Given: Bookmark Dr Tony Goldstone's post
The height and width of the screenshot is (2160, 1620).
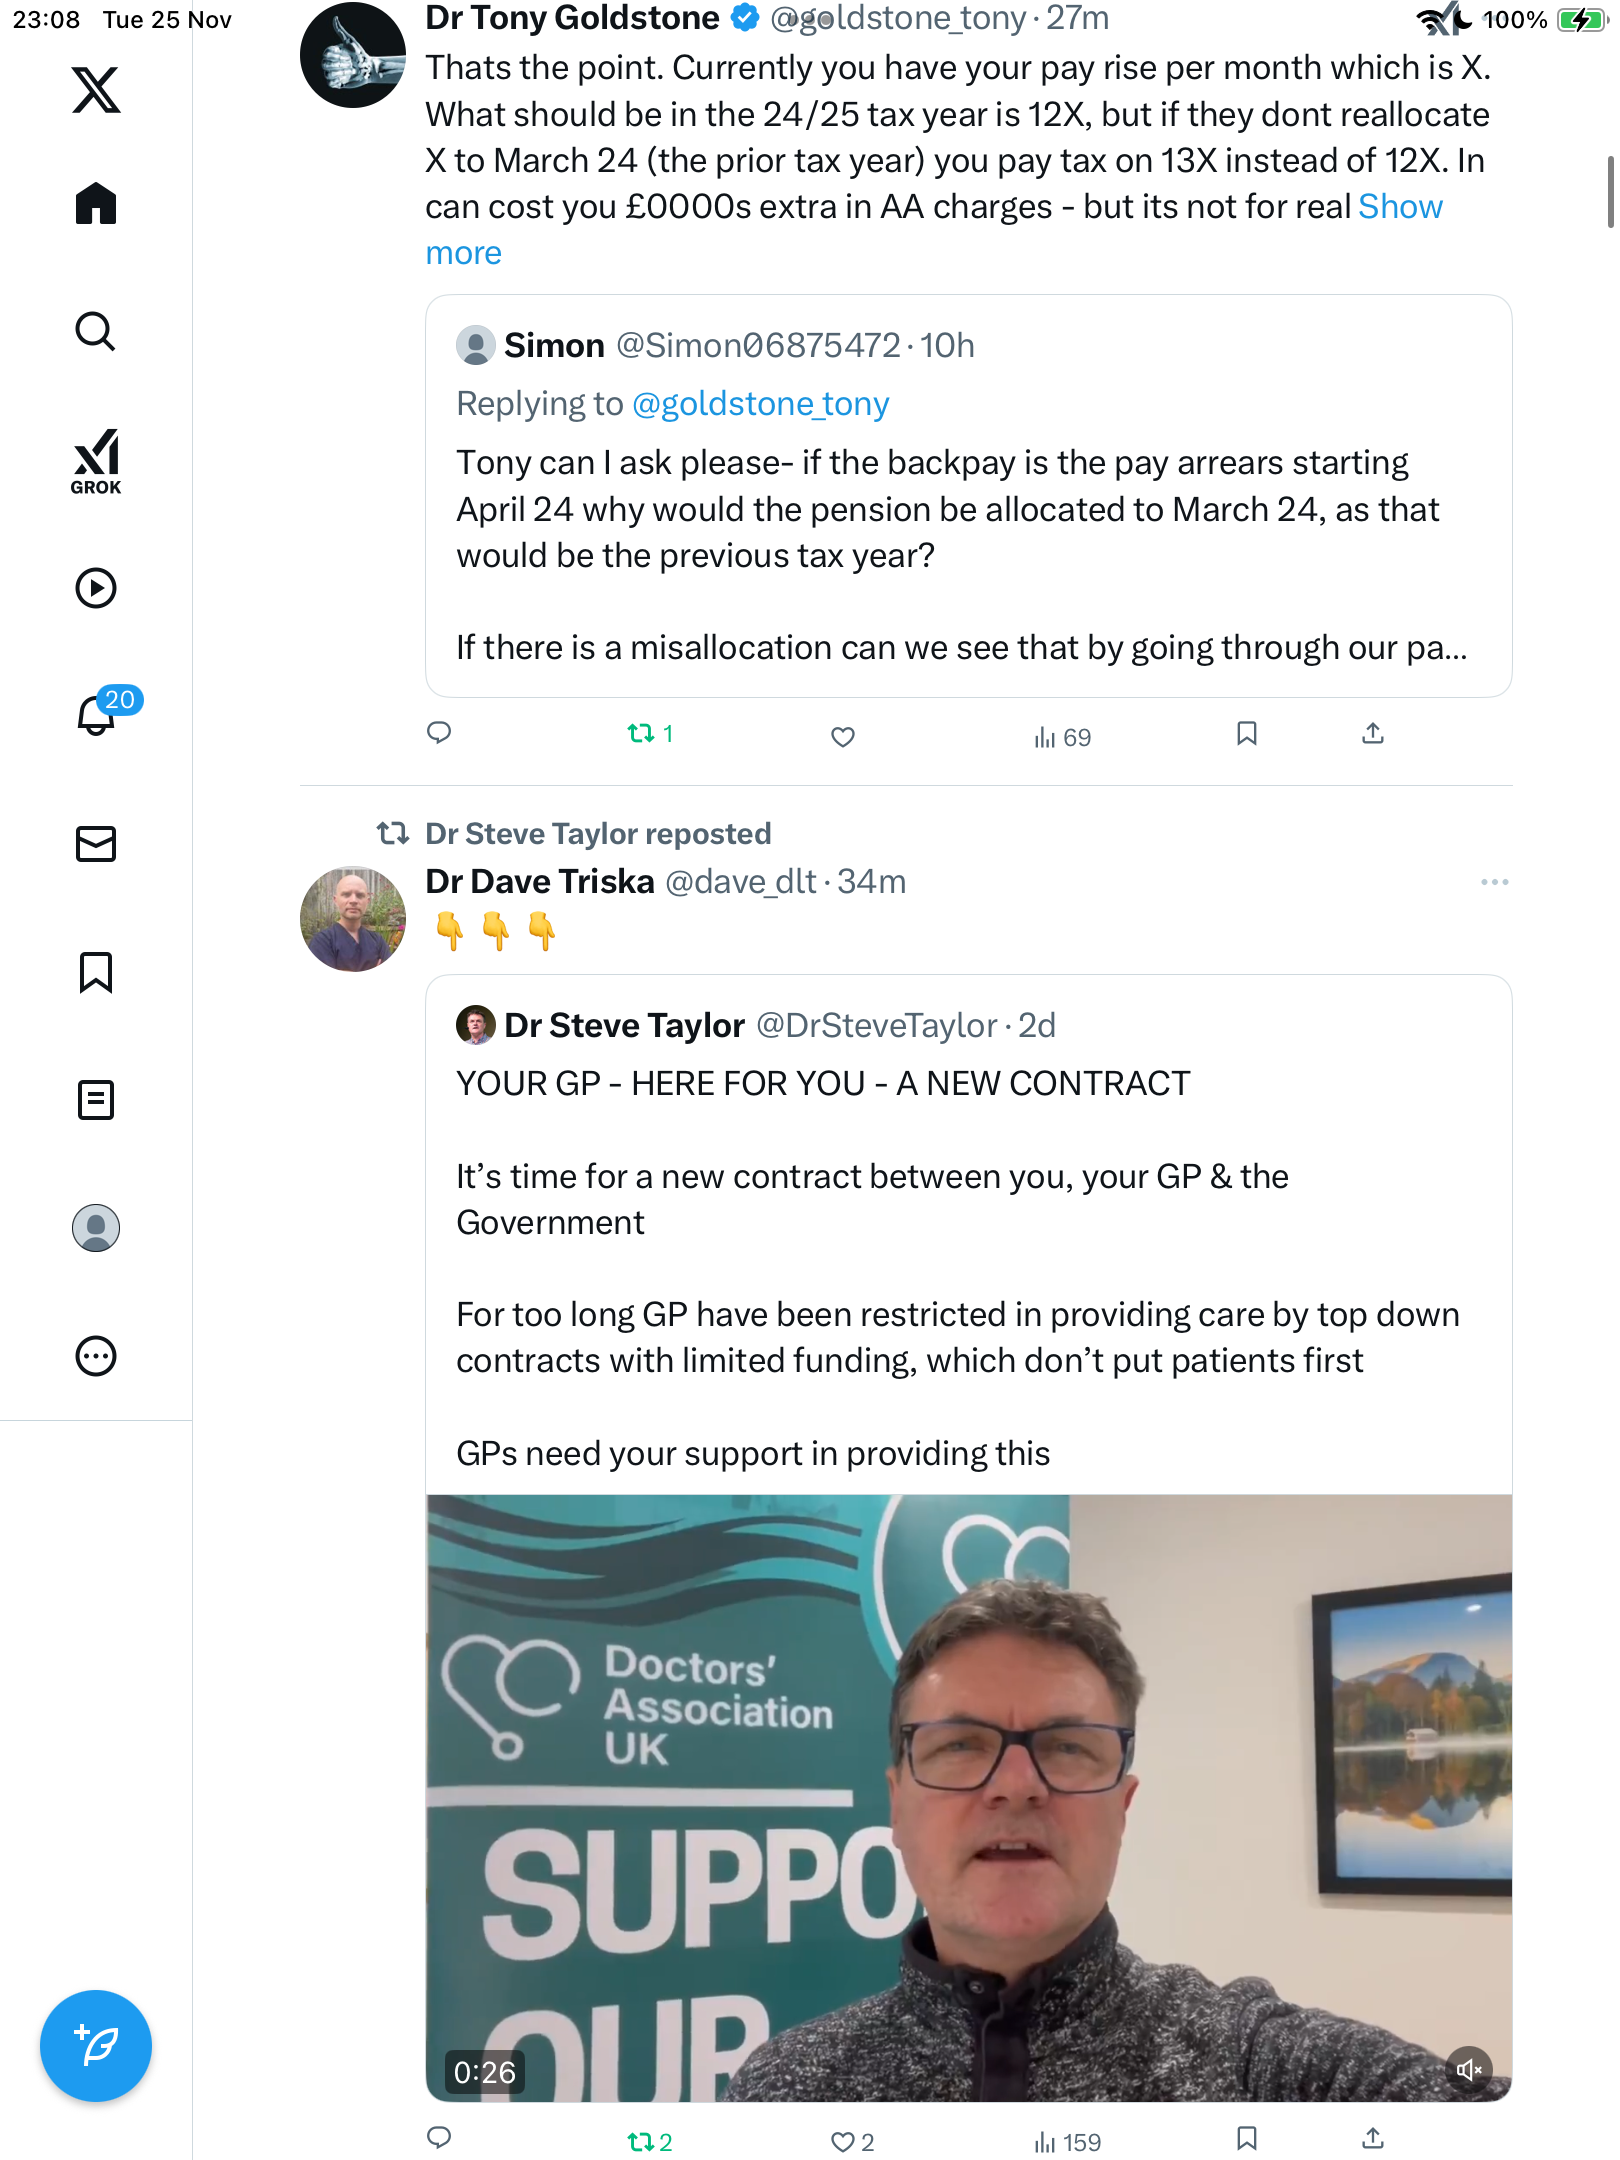Looking at the screenshot, I should [1246, 734].
